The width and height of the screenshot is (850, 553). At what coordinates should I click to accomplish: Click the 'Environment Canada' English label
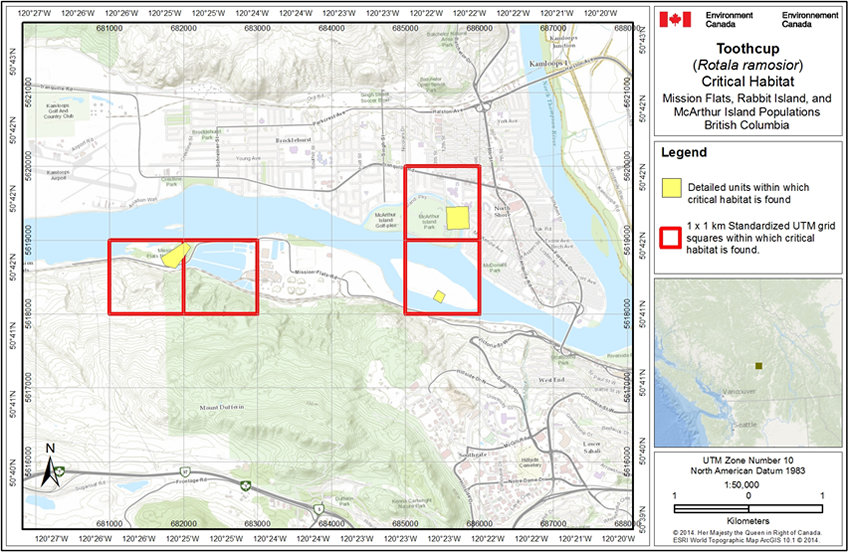point(729,20)
